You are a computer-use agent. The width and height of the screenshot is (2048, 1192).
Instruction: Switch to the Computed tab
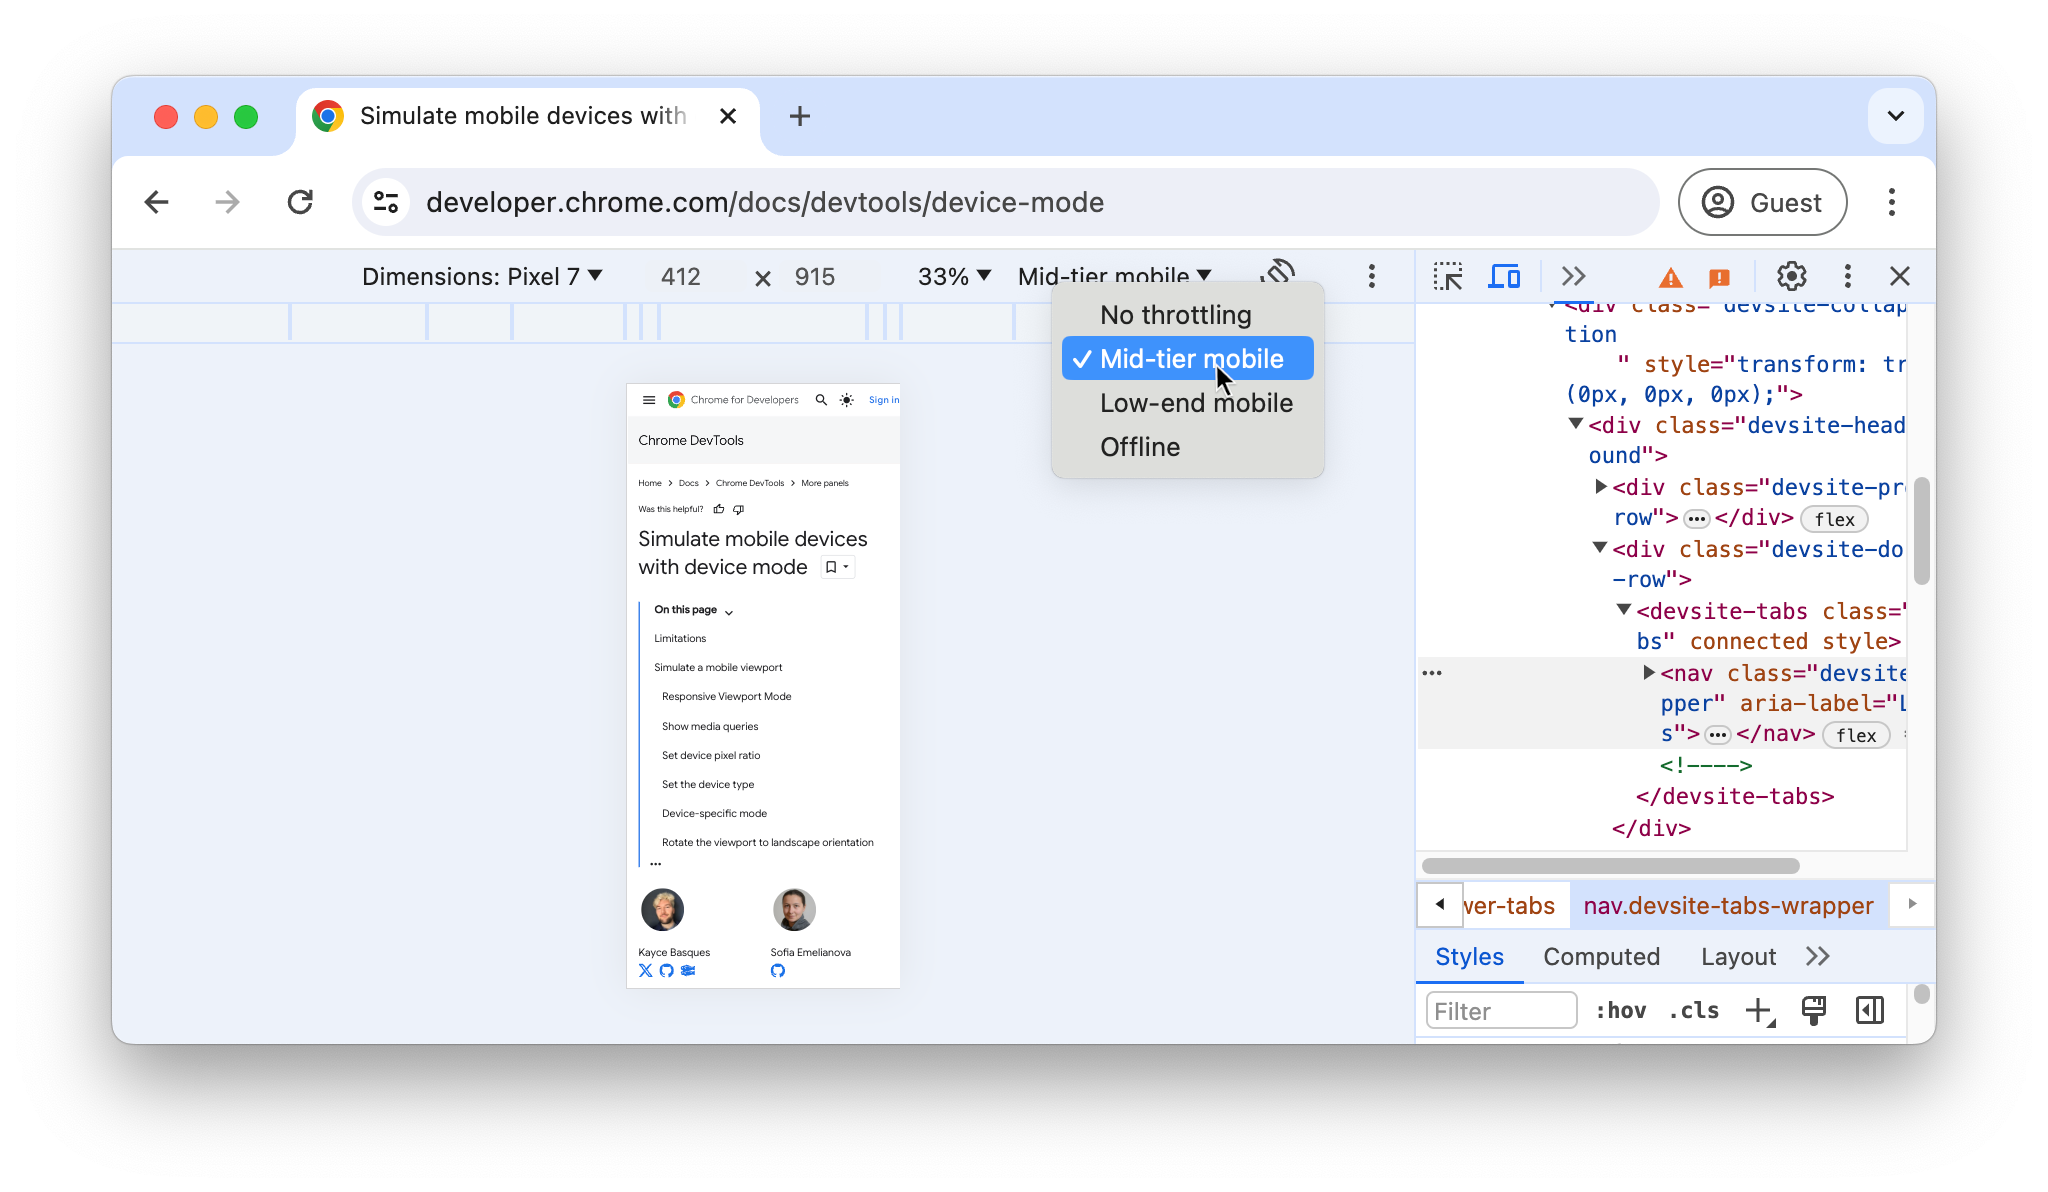click(x=1601, y=955)
